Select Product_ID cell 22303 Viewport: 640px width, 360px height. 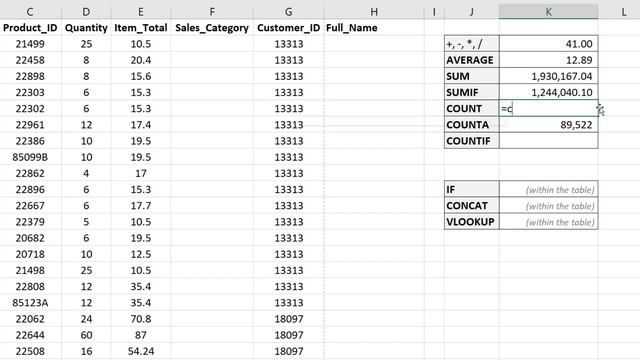tap(30, 92)
